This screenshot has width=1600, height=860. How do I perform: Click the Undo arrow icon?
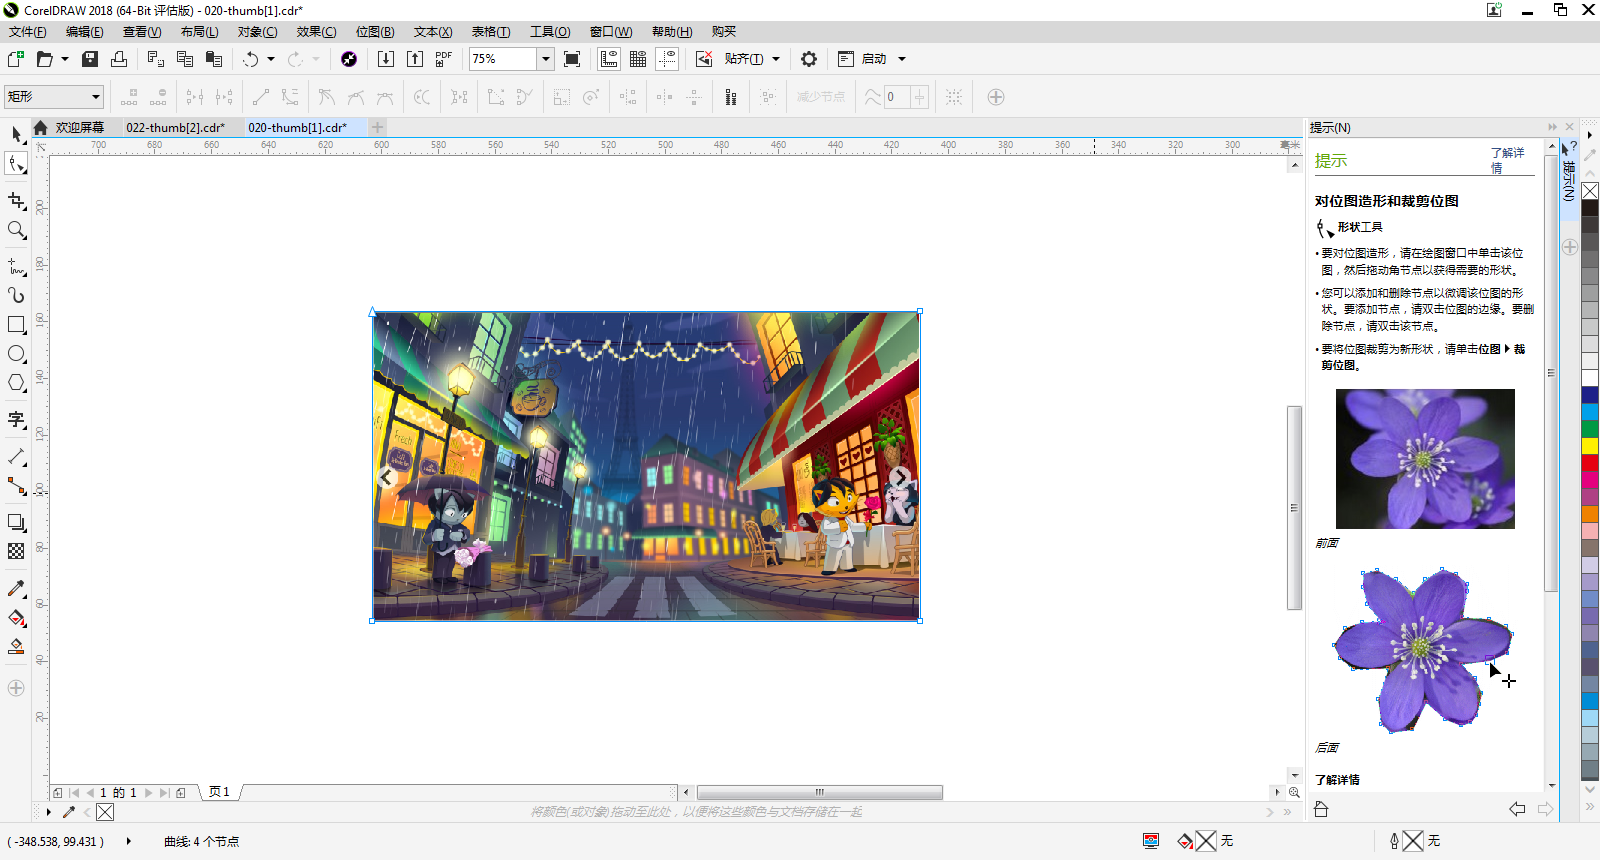[251, 59]
